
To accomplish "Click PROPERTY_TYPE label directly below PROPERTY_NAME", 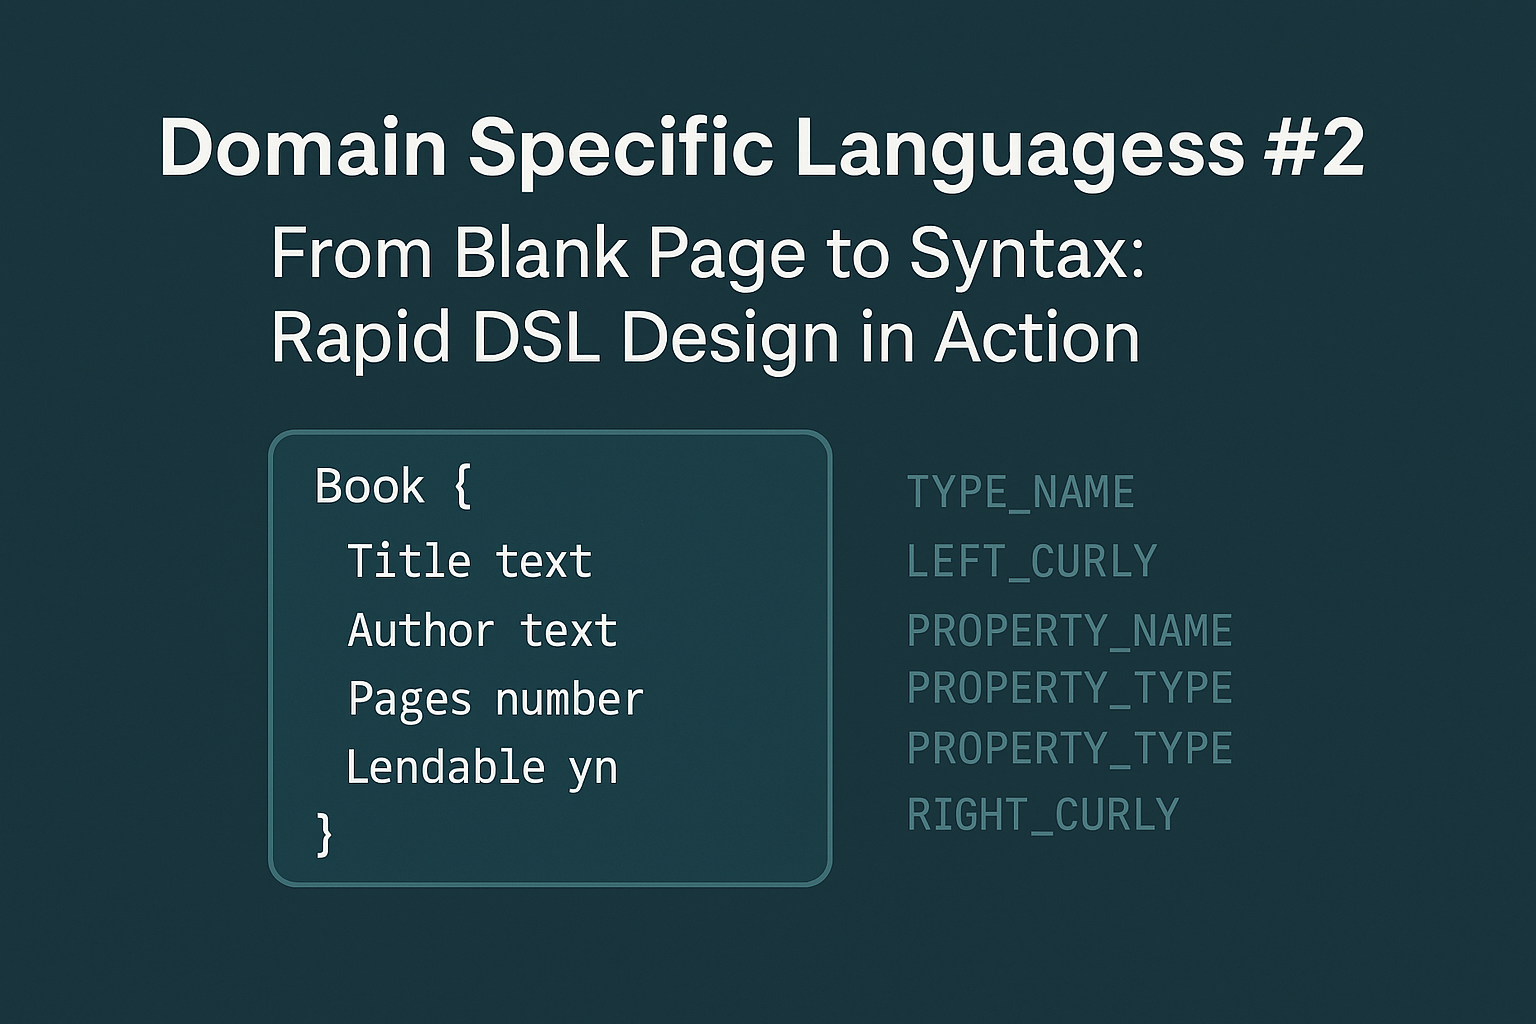I will [x=1069, y=688].
